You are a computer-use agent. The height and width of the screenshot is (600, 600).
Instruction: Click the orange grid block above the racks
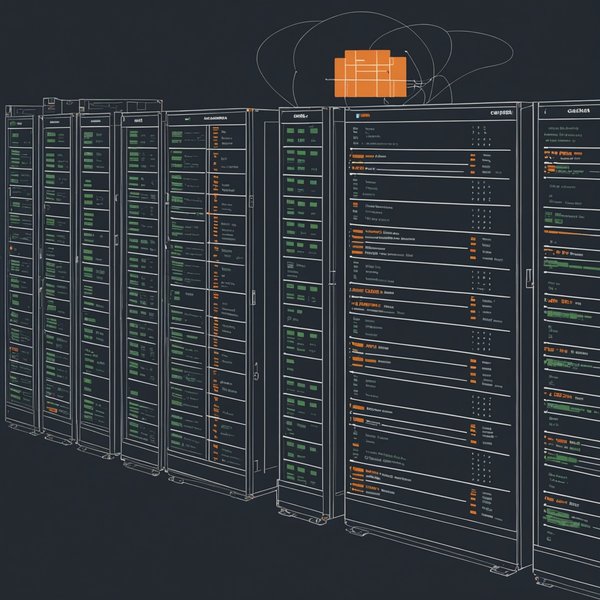pyautogui.click(x=370, y=77)
